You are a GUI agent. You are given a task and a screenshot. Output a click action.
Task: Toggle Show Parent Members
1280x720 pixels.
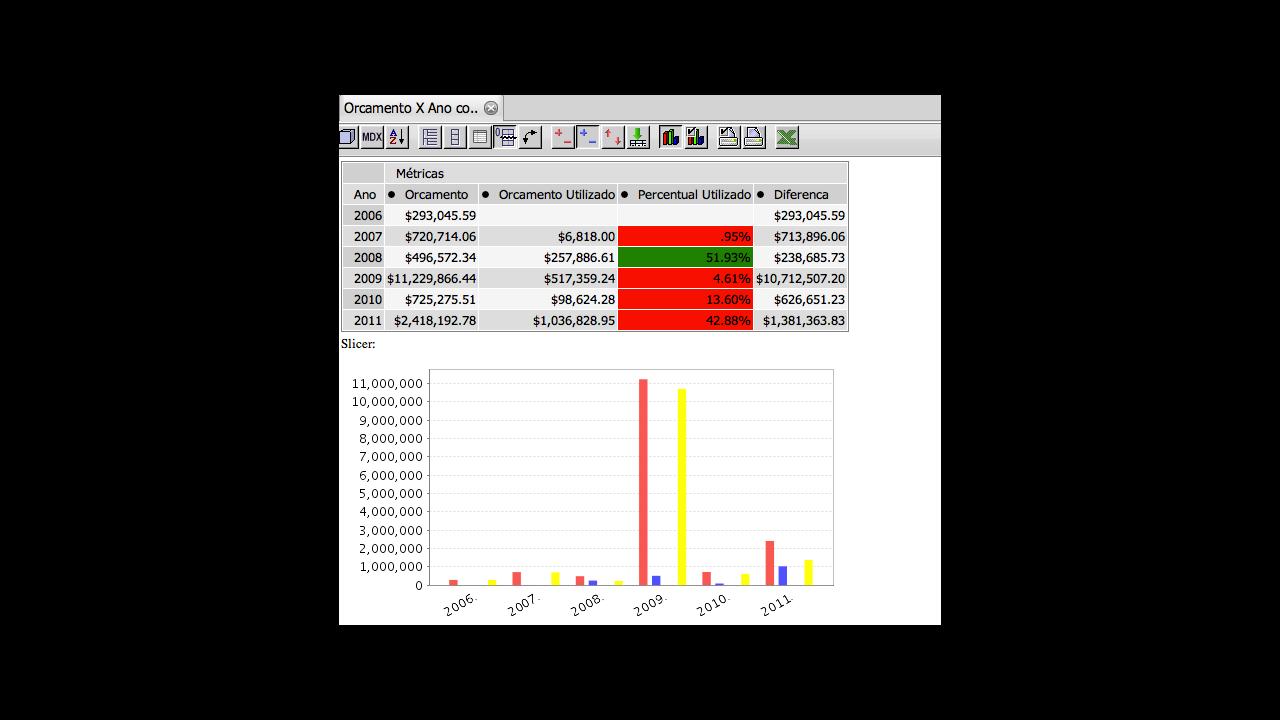(x=430, y=137)
